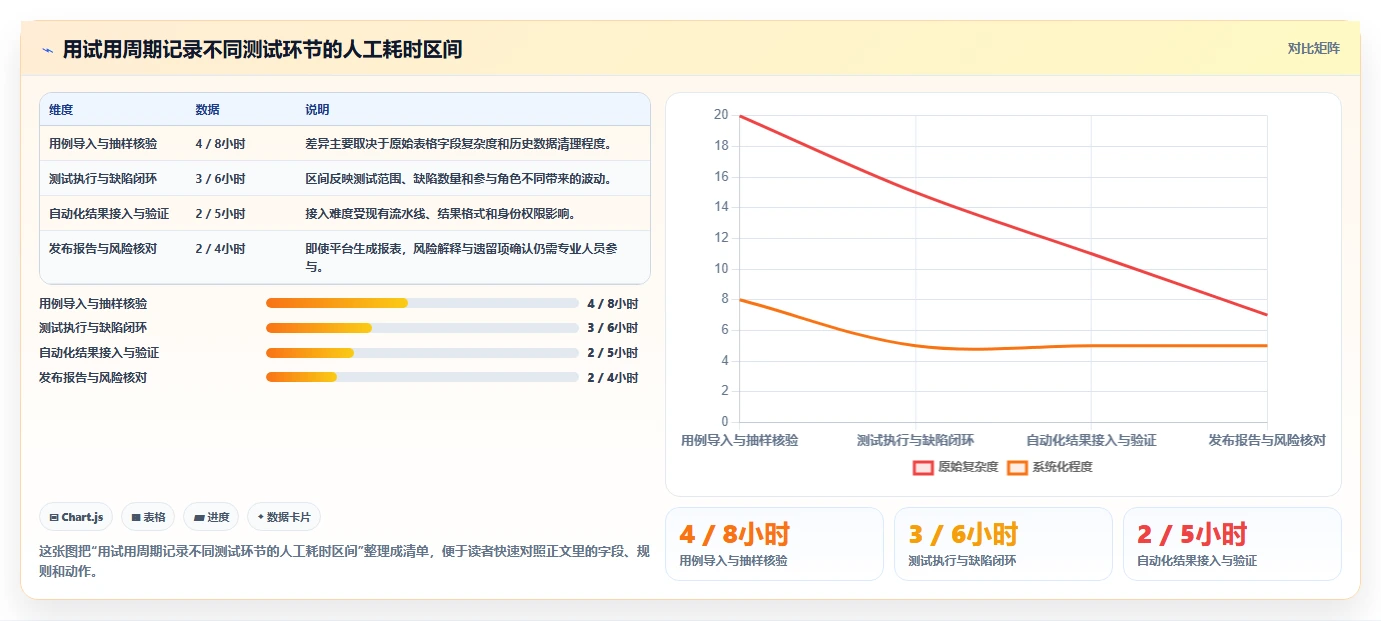This screenshot has height=621, width=1381.
Task: Select table cell 发布报告与风险核对
Action: 103,249
